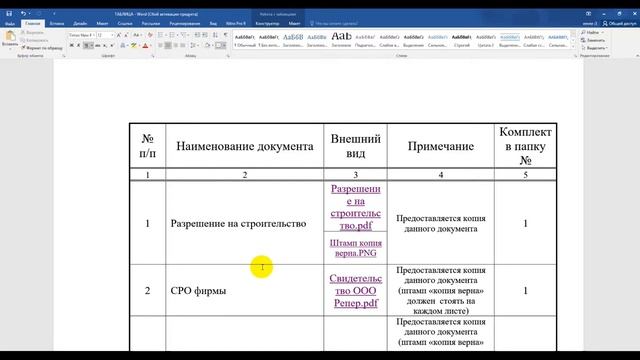Screen dimensions: 640x360
Task: Toggle italic formatting
Action: tap(78, 45)
